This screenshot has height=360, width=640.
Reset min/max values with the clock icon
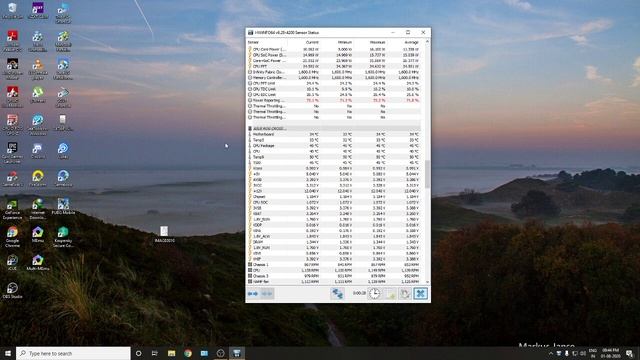(374, 293)
